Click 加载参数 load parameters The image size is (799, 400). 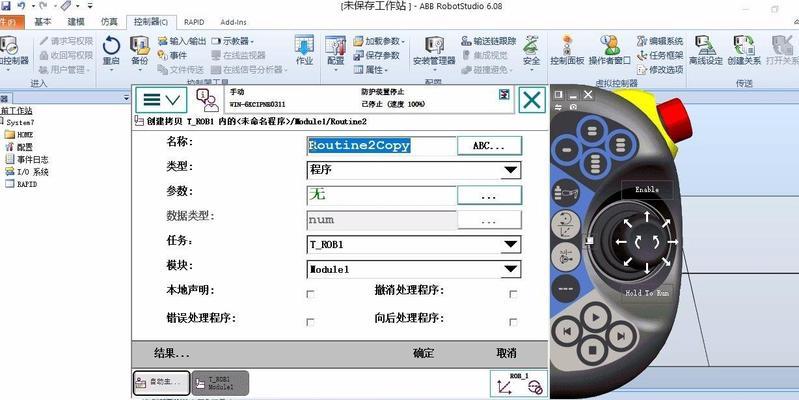378,41
